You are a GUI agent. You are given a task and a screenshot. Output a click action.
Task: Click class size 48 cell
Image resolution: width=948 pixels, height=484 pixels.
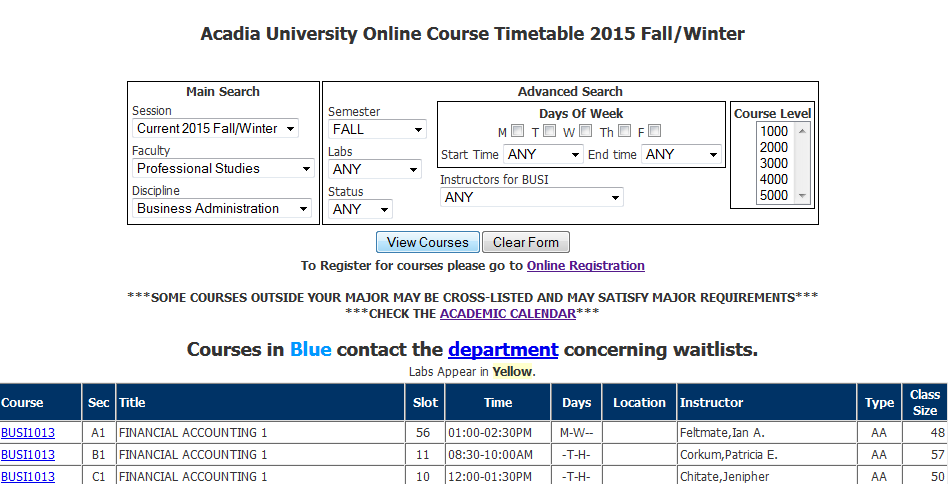(x=925, y=433)
